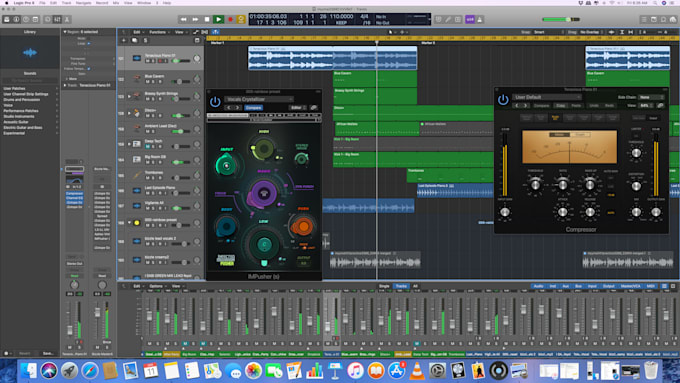Adjust volume slider on Tenacious Piano 01 track

coord(181,61)
